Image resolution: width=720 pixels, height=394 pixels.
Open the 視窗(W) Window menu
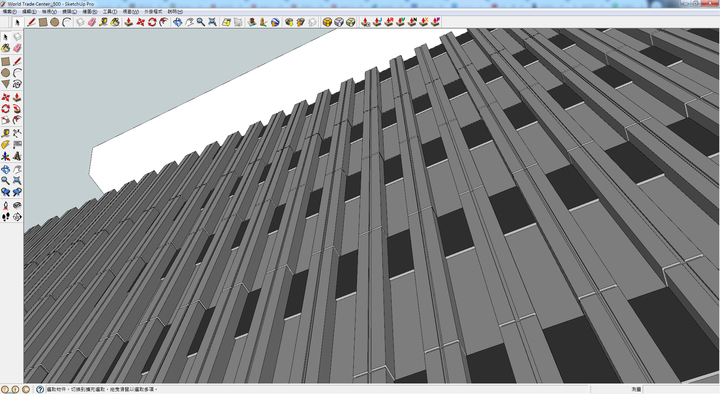tap(130, 11)
